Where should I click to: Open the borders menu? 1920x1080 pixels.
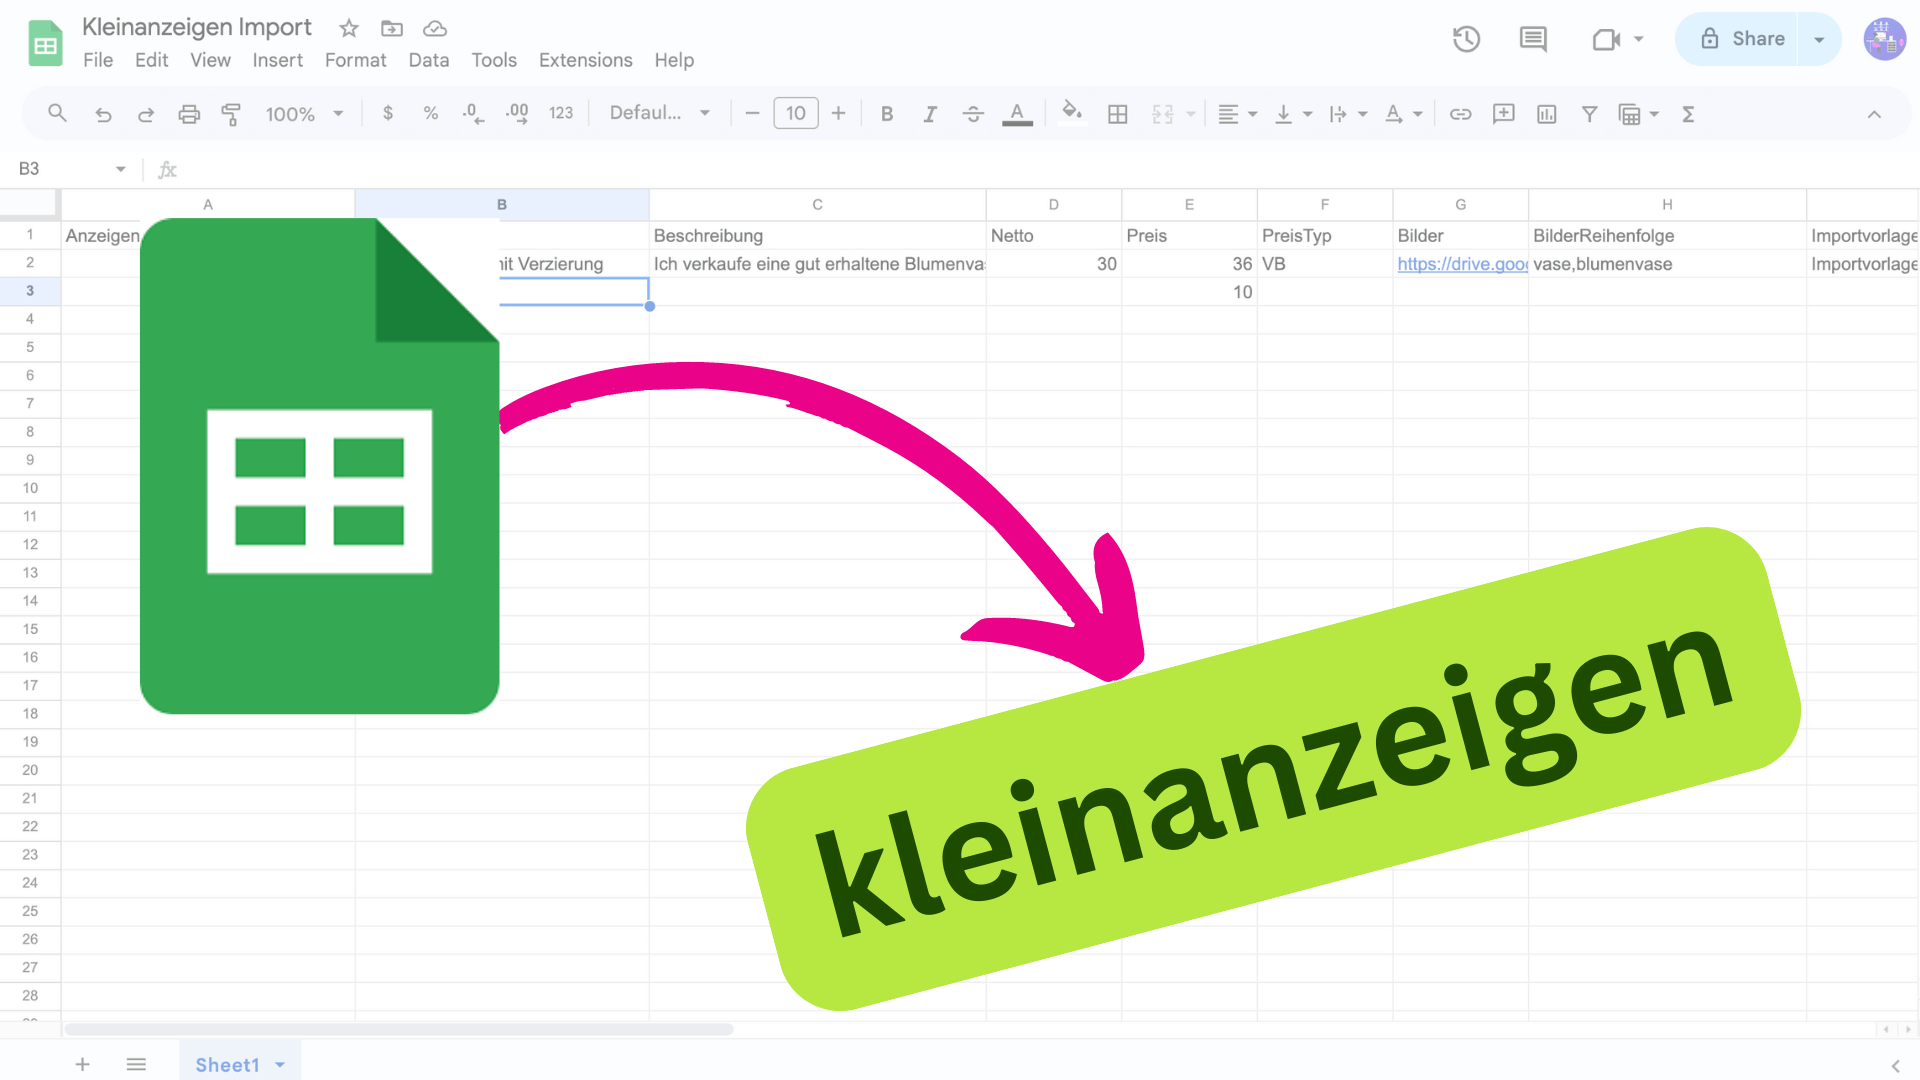(x=1118, y=114)
